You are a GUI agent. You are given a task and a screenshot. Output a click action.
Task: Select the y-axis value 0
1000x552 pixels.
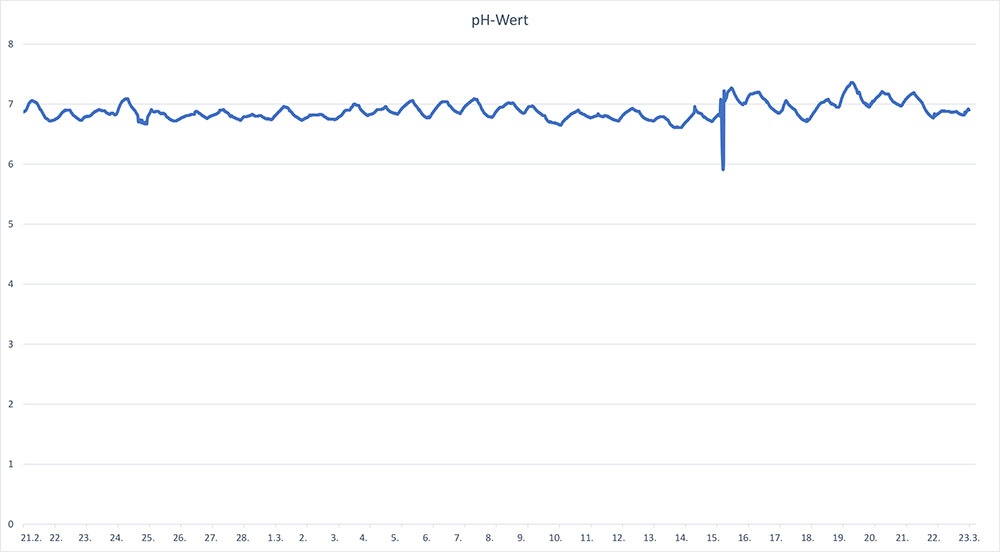coord(10,524)
